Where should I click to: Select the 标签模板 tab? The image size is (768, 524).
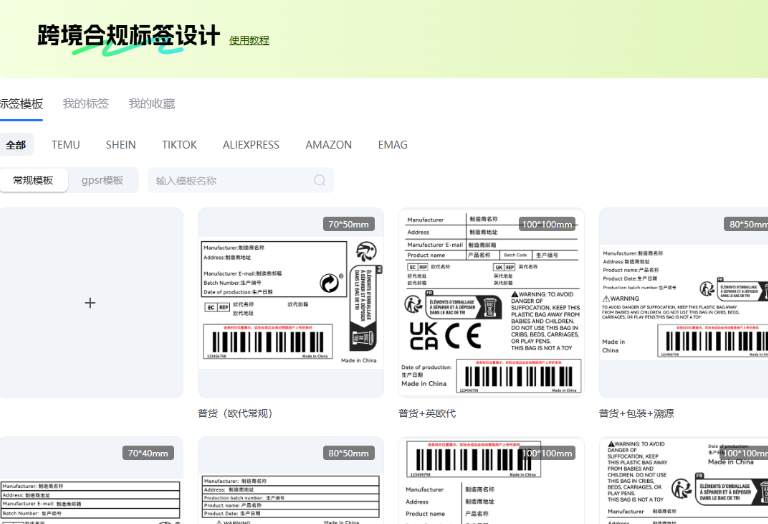[x=21, y=104]
